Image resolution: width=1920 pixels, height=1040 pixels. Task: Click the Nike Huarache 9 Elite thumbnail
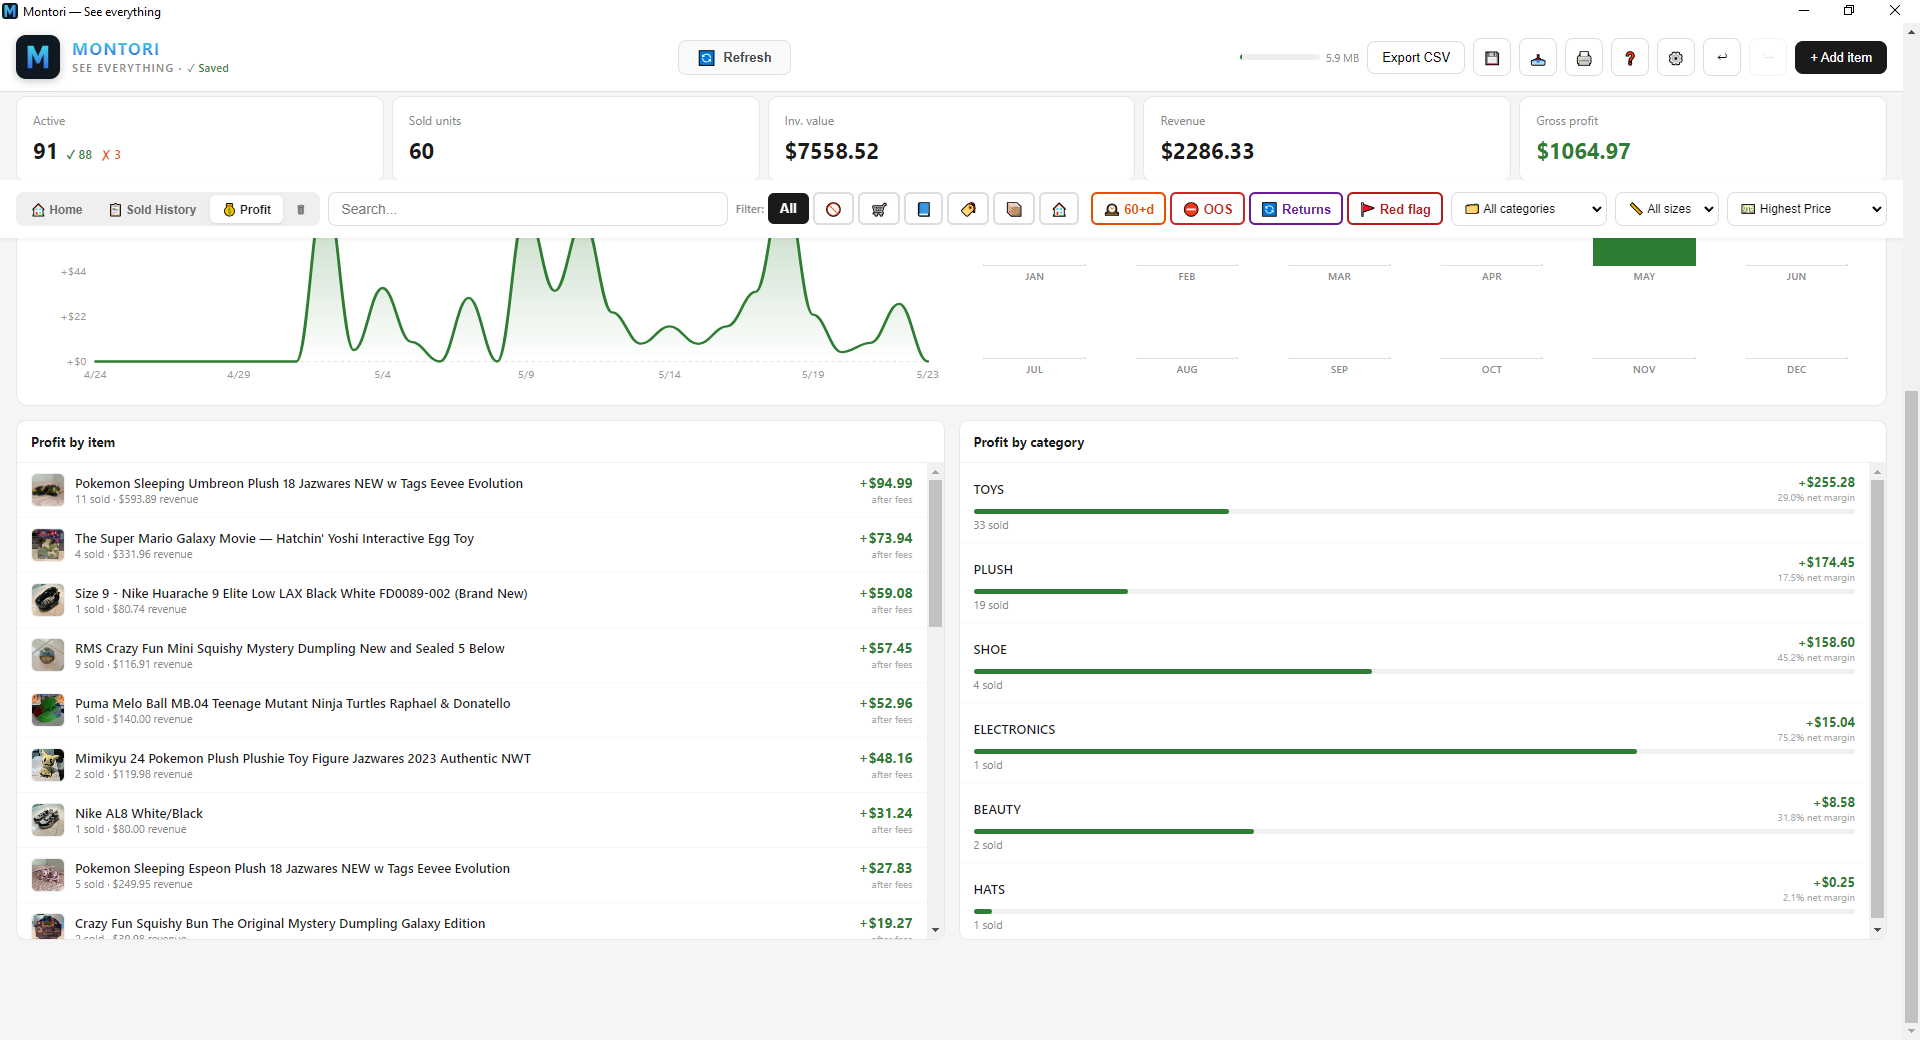pyautogui.click(x=48, y=600)
